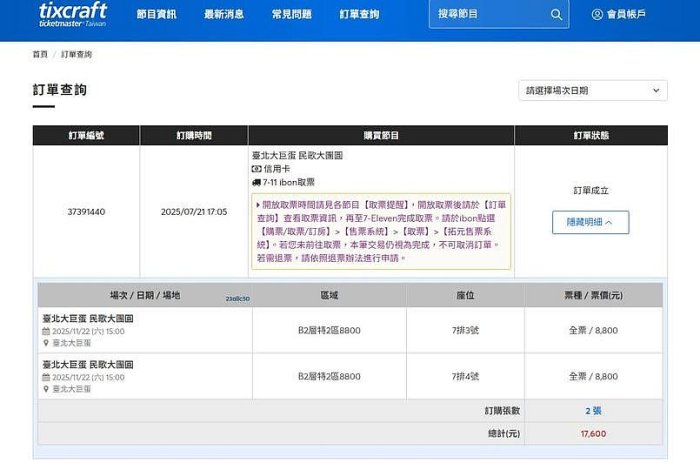Go to 最新消息 in the navigation bar
This screenshot has height=470, width=700.
[x=223, y=14]
